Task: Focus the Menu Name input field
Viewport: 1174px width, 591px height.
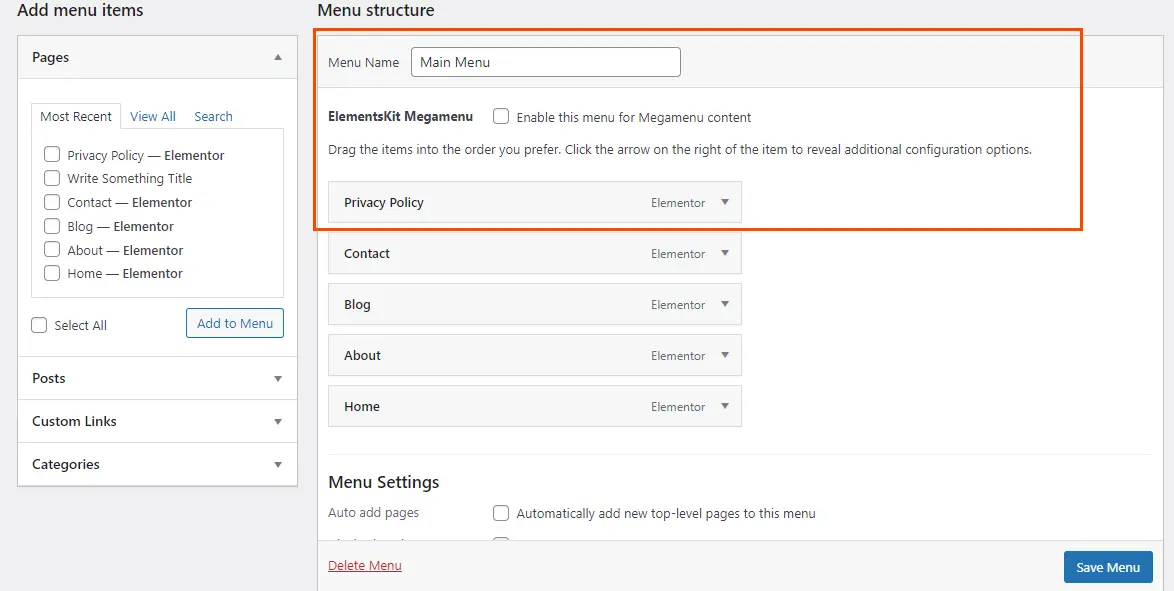Action: (x=546, y=62)
